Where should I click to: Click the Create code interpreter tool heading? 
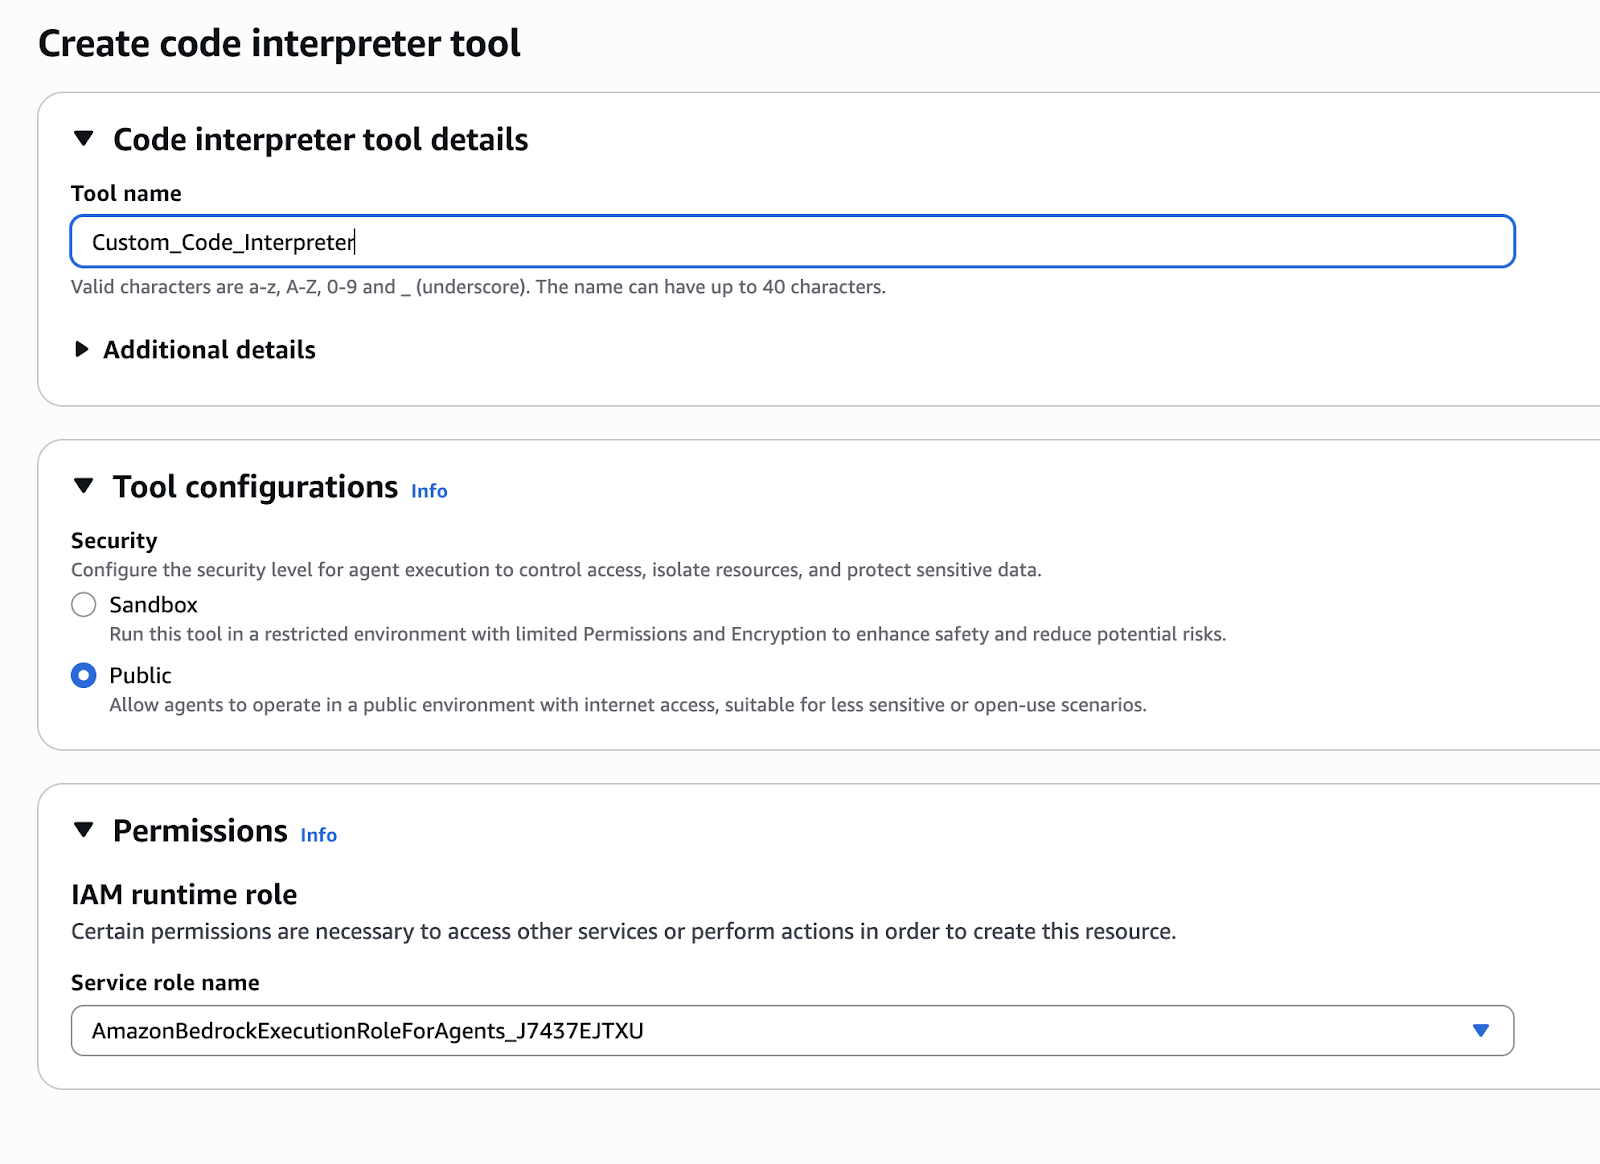pos(279,44)
